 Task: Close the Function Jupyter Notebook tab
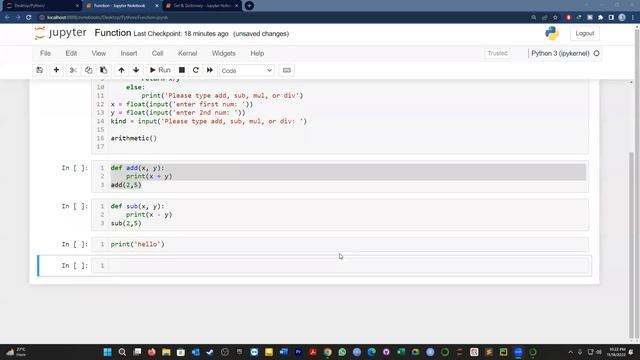[157, 6]
